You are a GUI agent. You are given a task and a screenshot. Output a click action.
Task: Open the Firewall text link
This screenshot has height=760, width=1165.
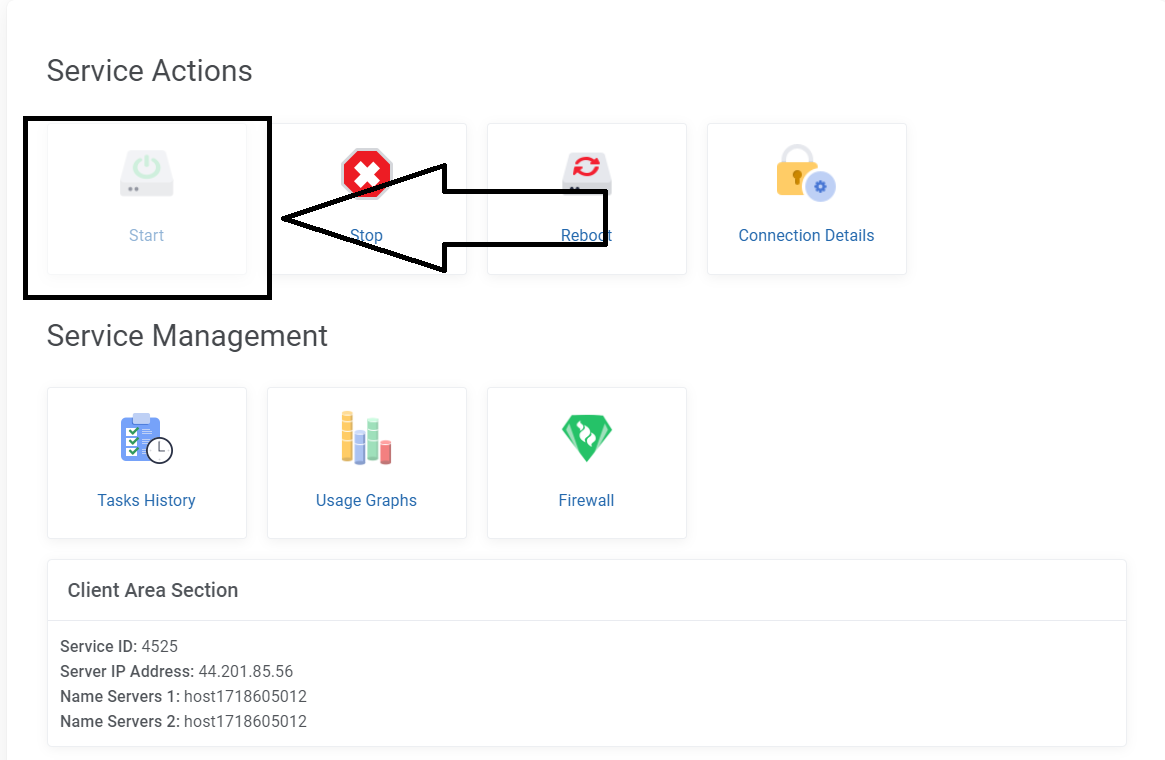(x=586, y=500)
